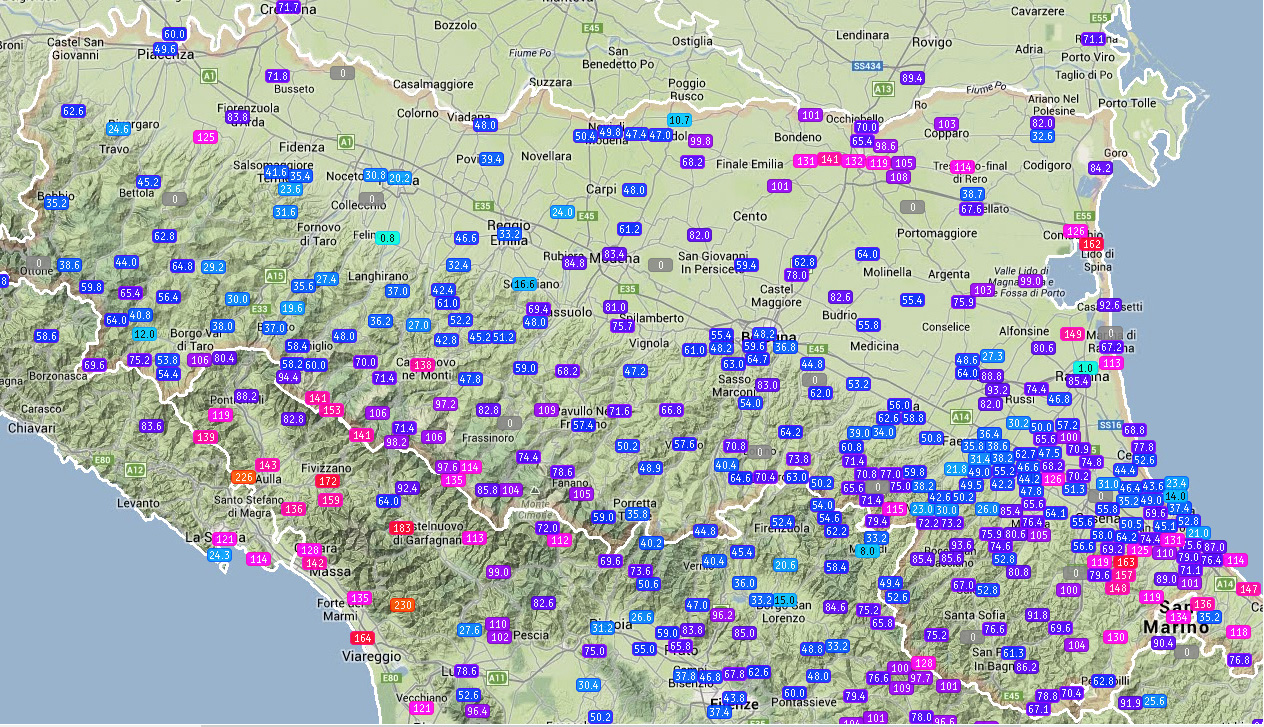Select the 92.6 marker on the Adriatic coast
The height and width of the screenshot is (727, 1264).
tap(1109, 305)
